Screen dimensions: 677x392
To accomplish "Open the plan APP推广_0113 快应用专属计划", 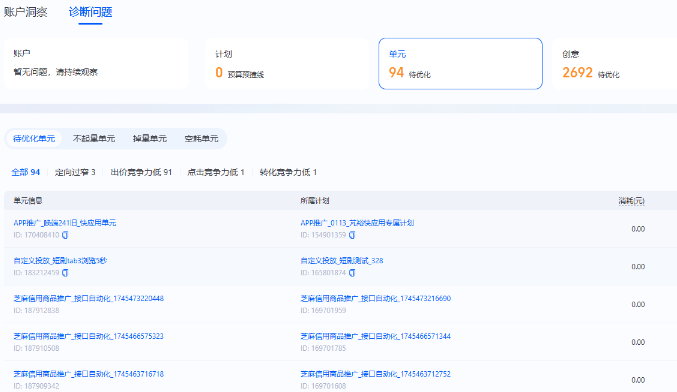I will pyautogui.click(x=357, y=223).
